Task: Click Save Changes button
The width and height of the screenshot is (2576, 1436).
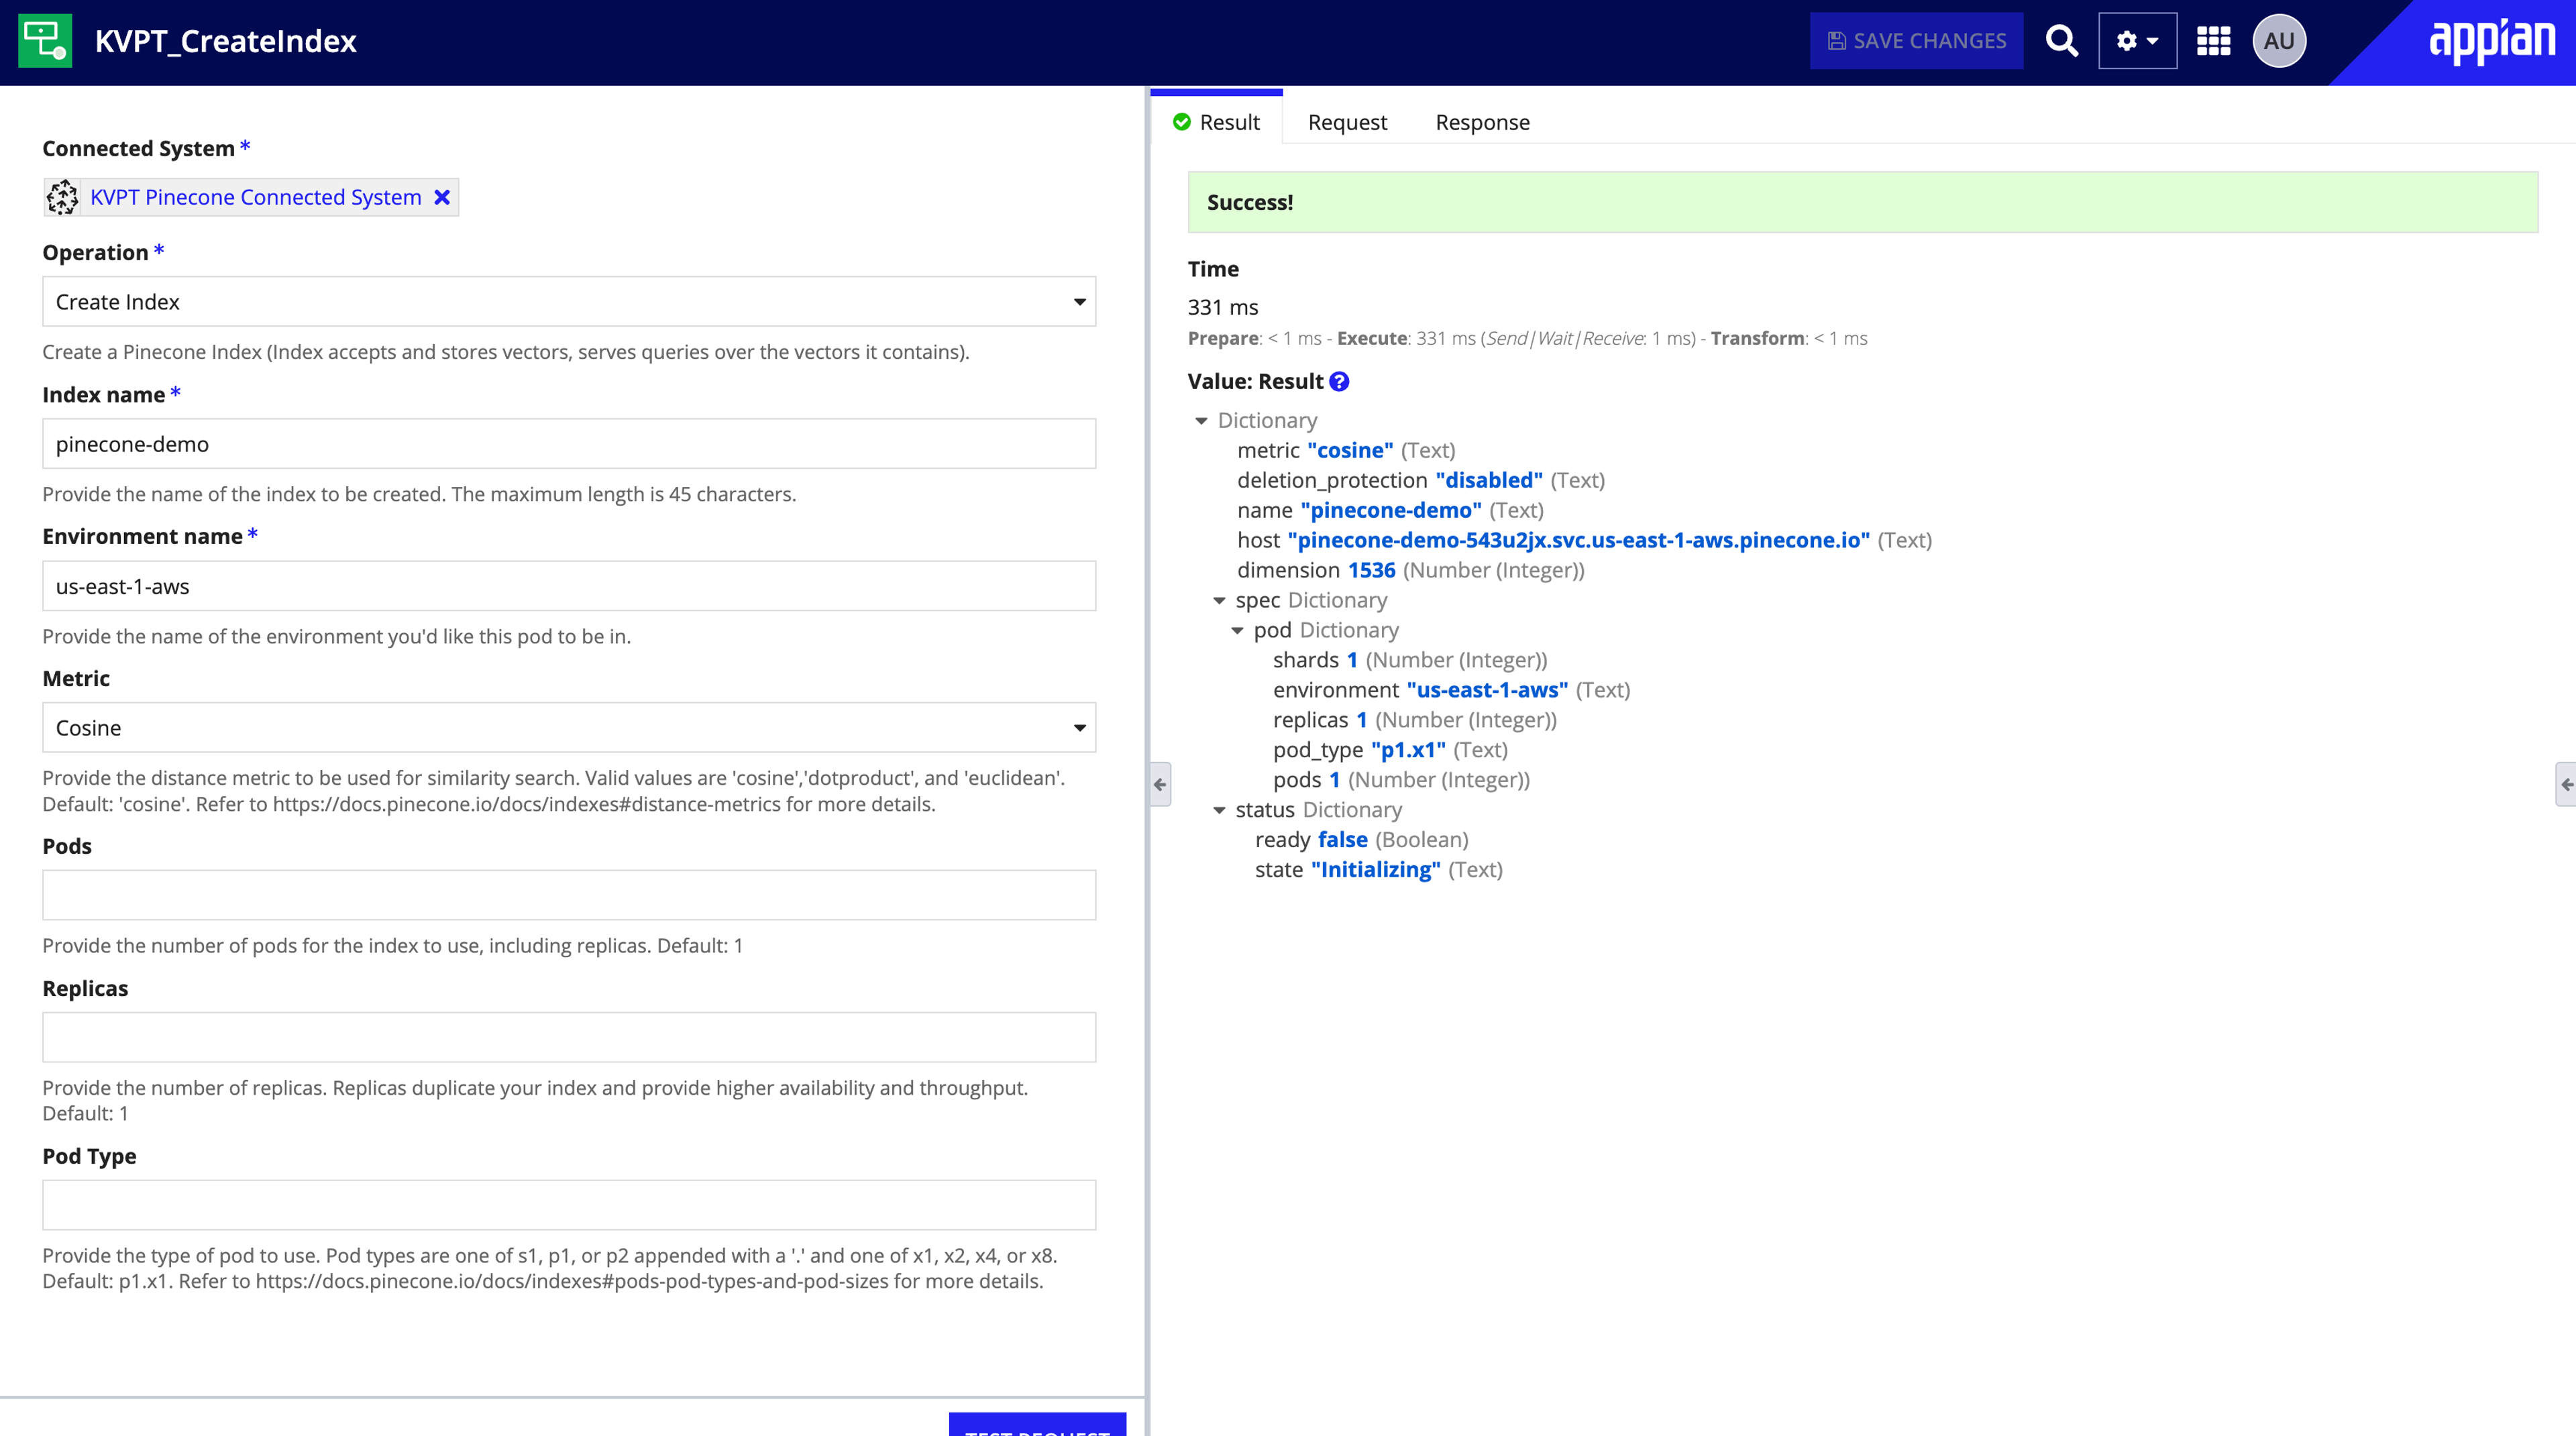Action: 1916,41
